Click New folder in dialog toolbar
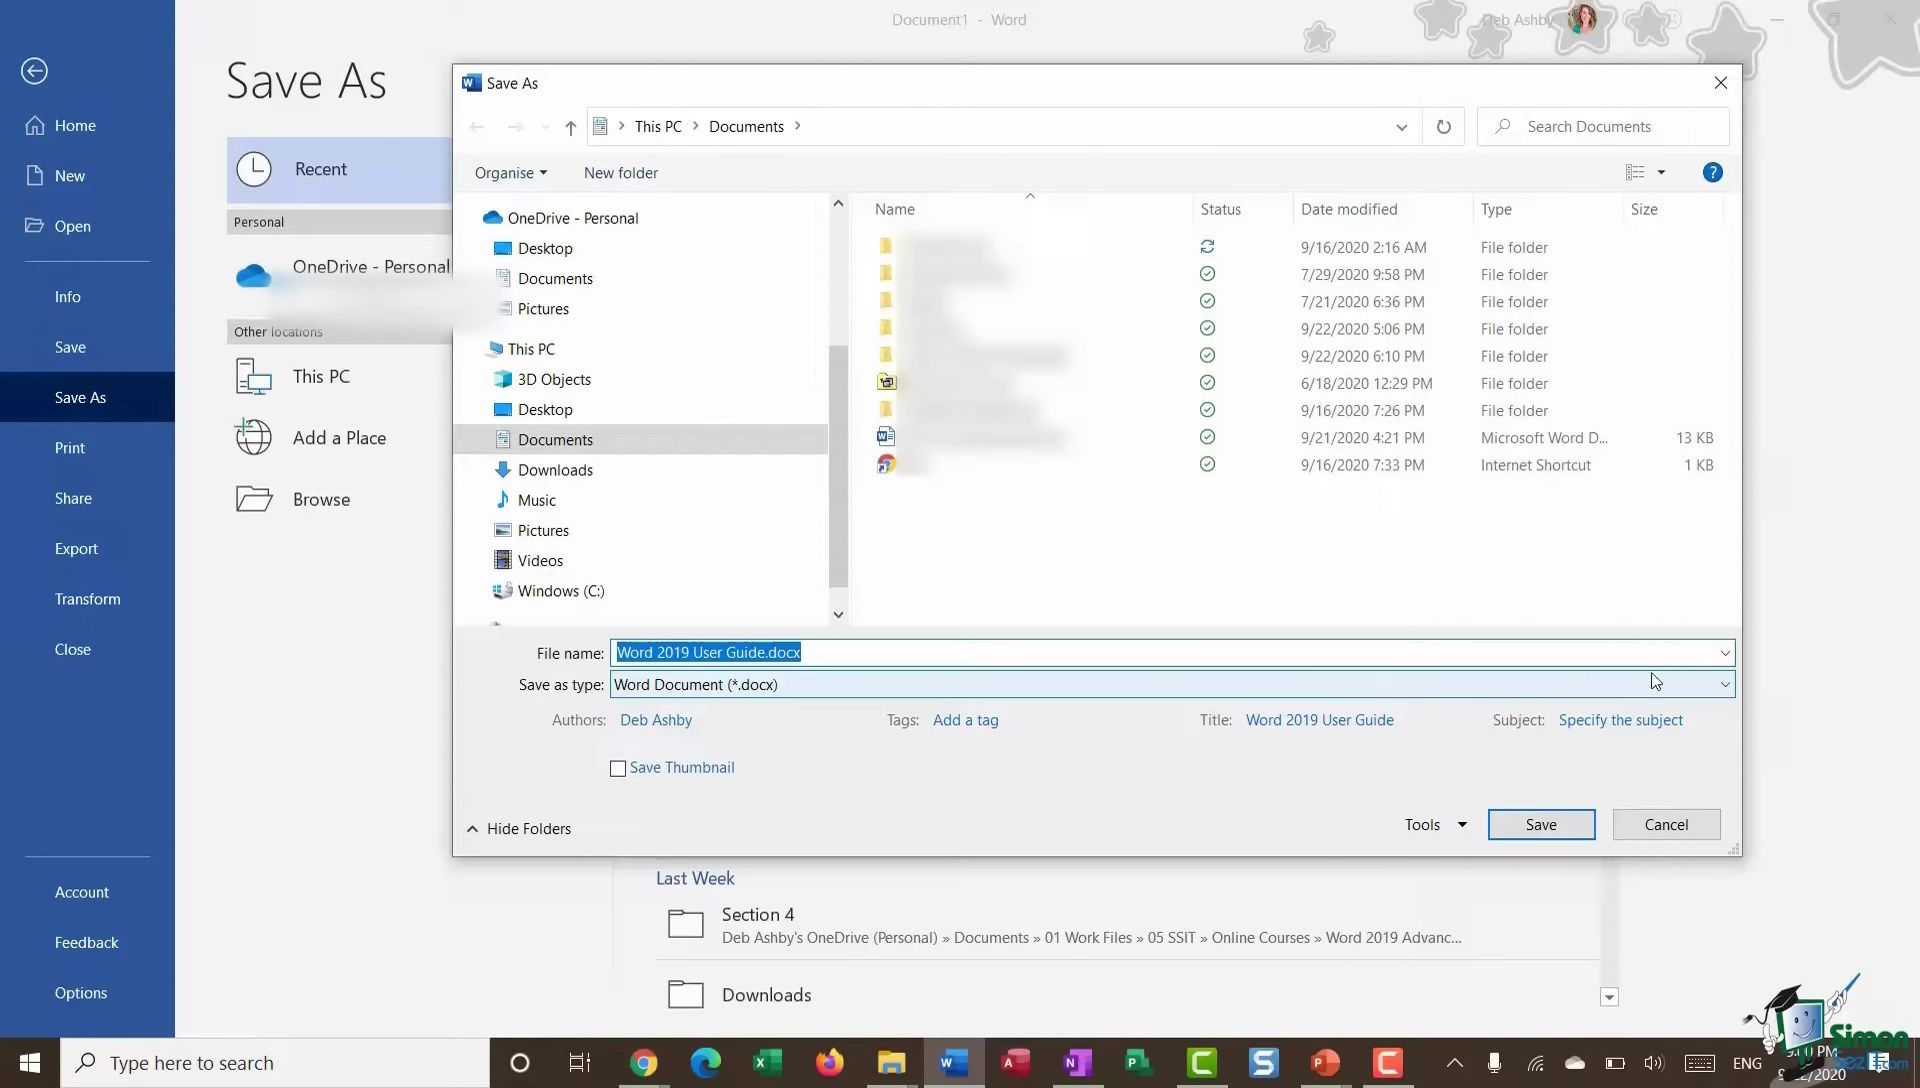This screenshot has height=1088, width=1920. pyautogui.click(x=620, y=173)
